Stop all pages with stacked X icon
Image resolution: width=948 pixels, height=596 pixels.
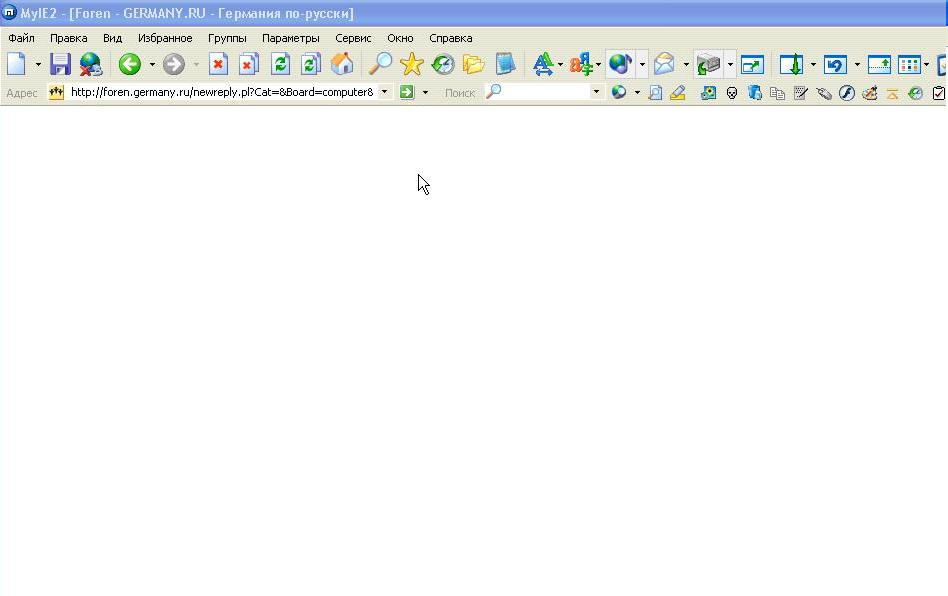pos(248,64)
